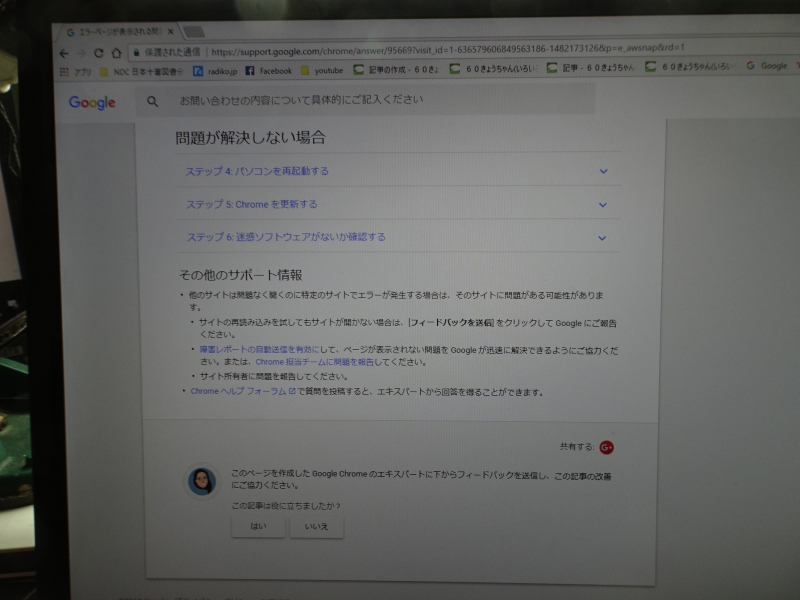
Task: Open the 障害レポートの自動送信を有効に link
Action: click(x=259, y=349)
